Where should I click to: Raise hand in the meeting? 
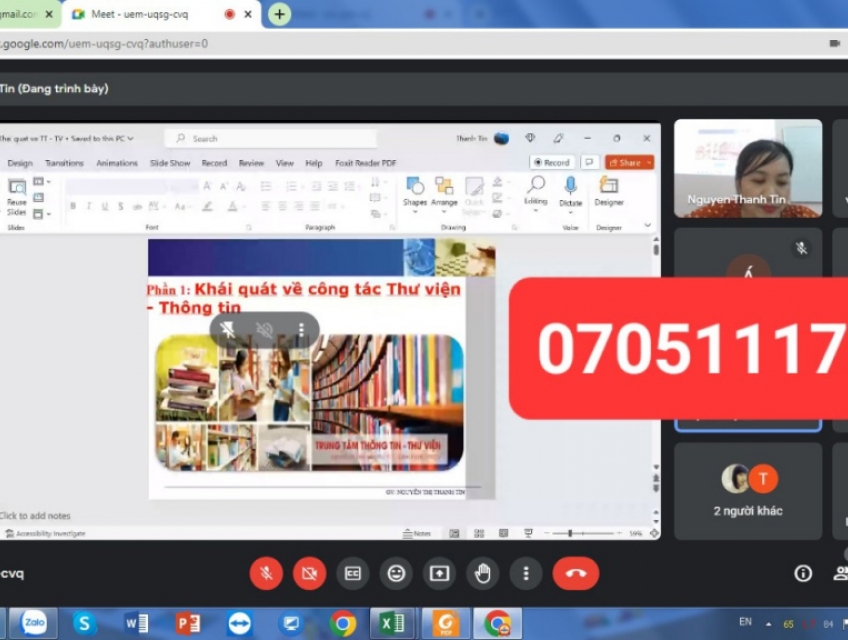click(x=483, y=573)
